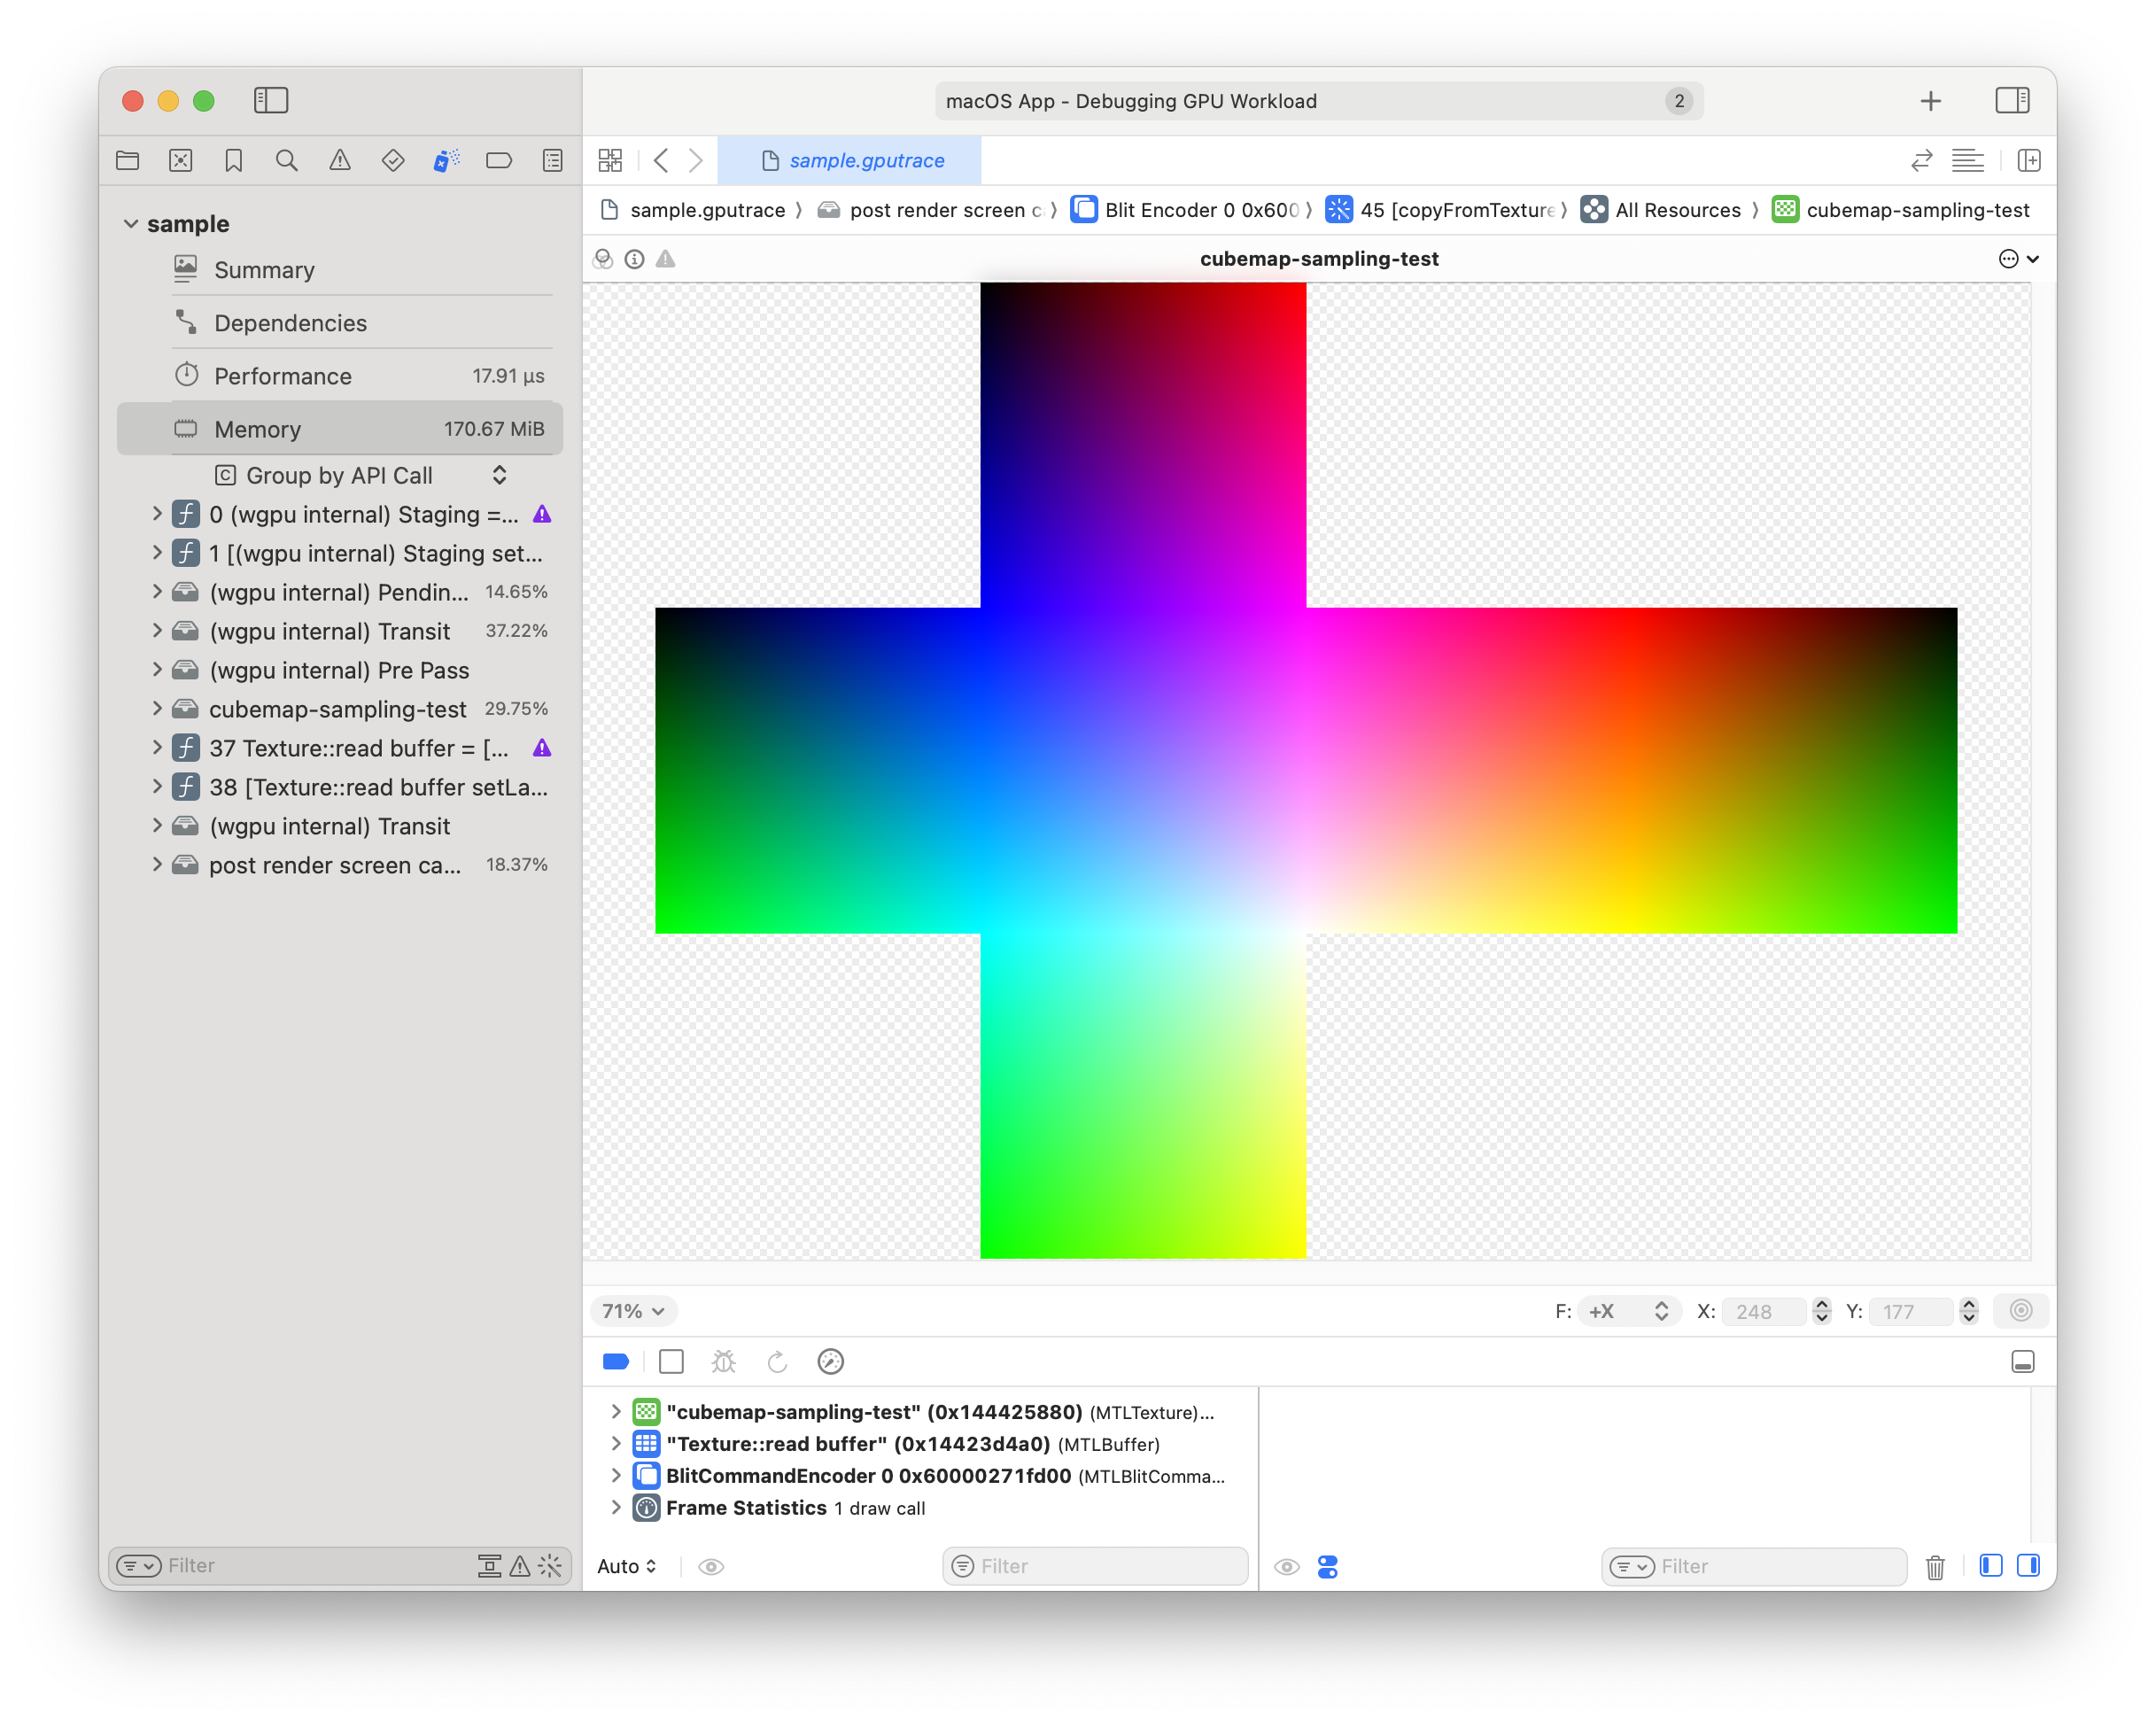Click the plus button in title bar
The height and width of the screenshot is (1722, 2156).
pos(1931,101)
